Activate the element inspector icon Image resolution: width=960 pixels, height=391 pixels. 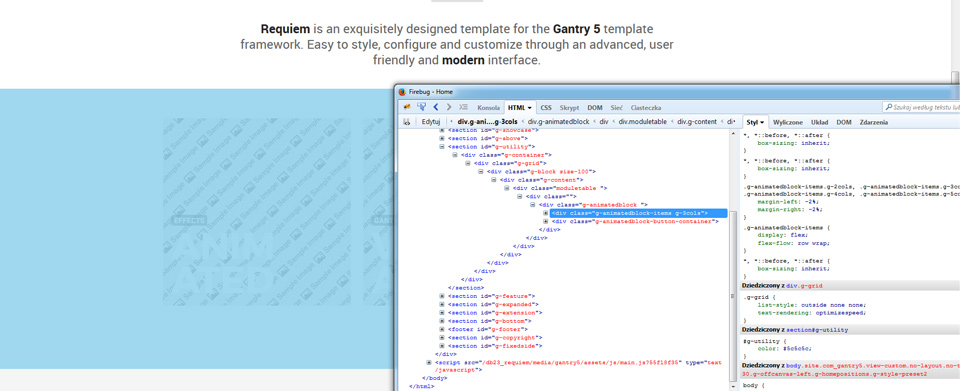click(x=422, y=107)
